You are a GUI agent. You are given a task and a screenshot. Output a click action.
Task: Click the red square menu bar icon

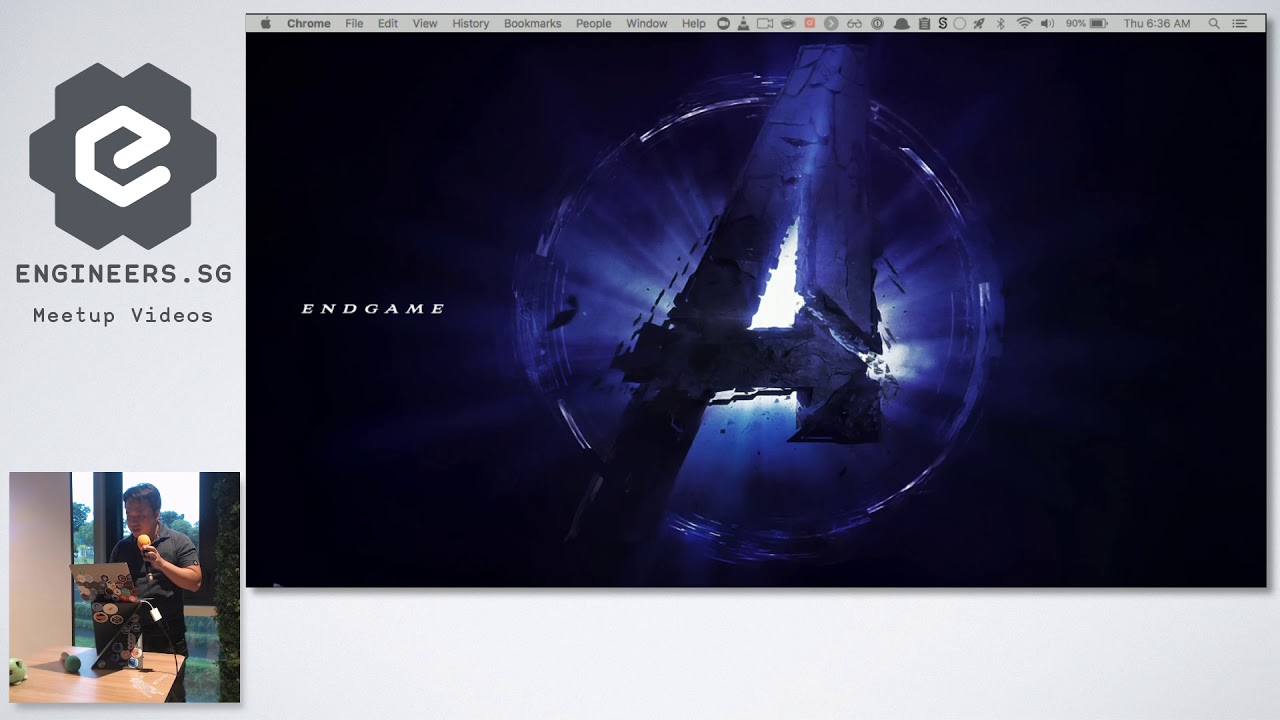[810, 23]
